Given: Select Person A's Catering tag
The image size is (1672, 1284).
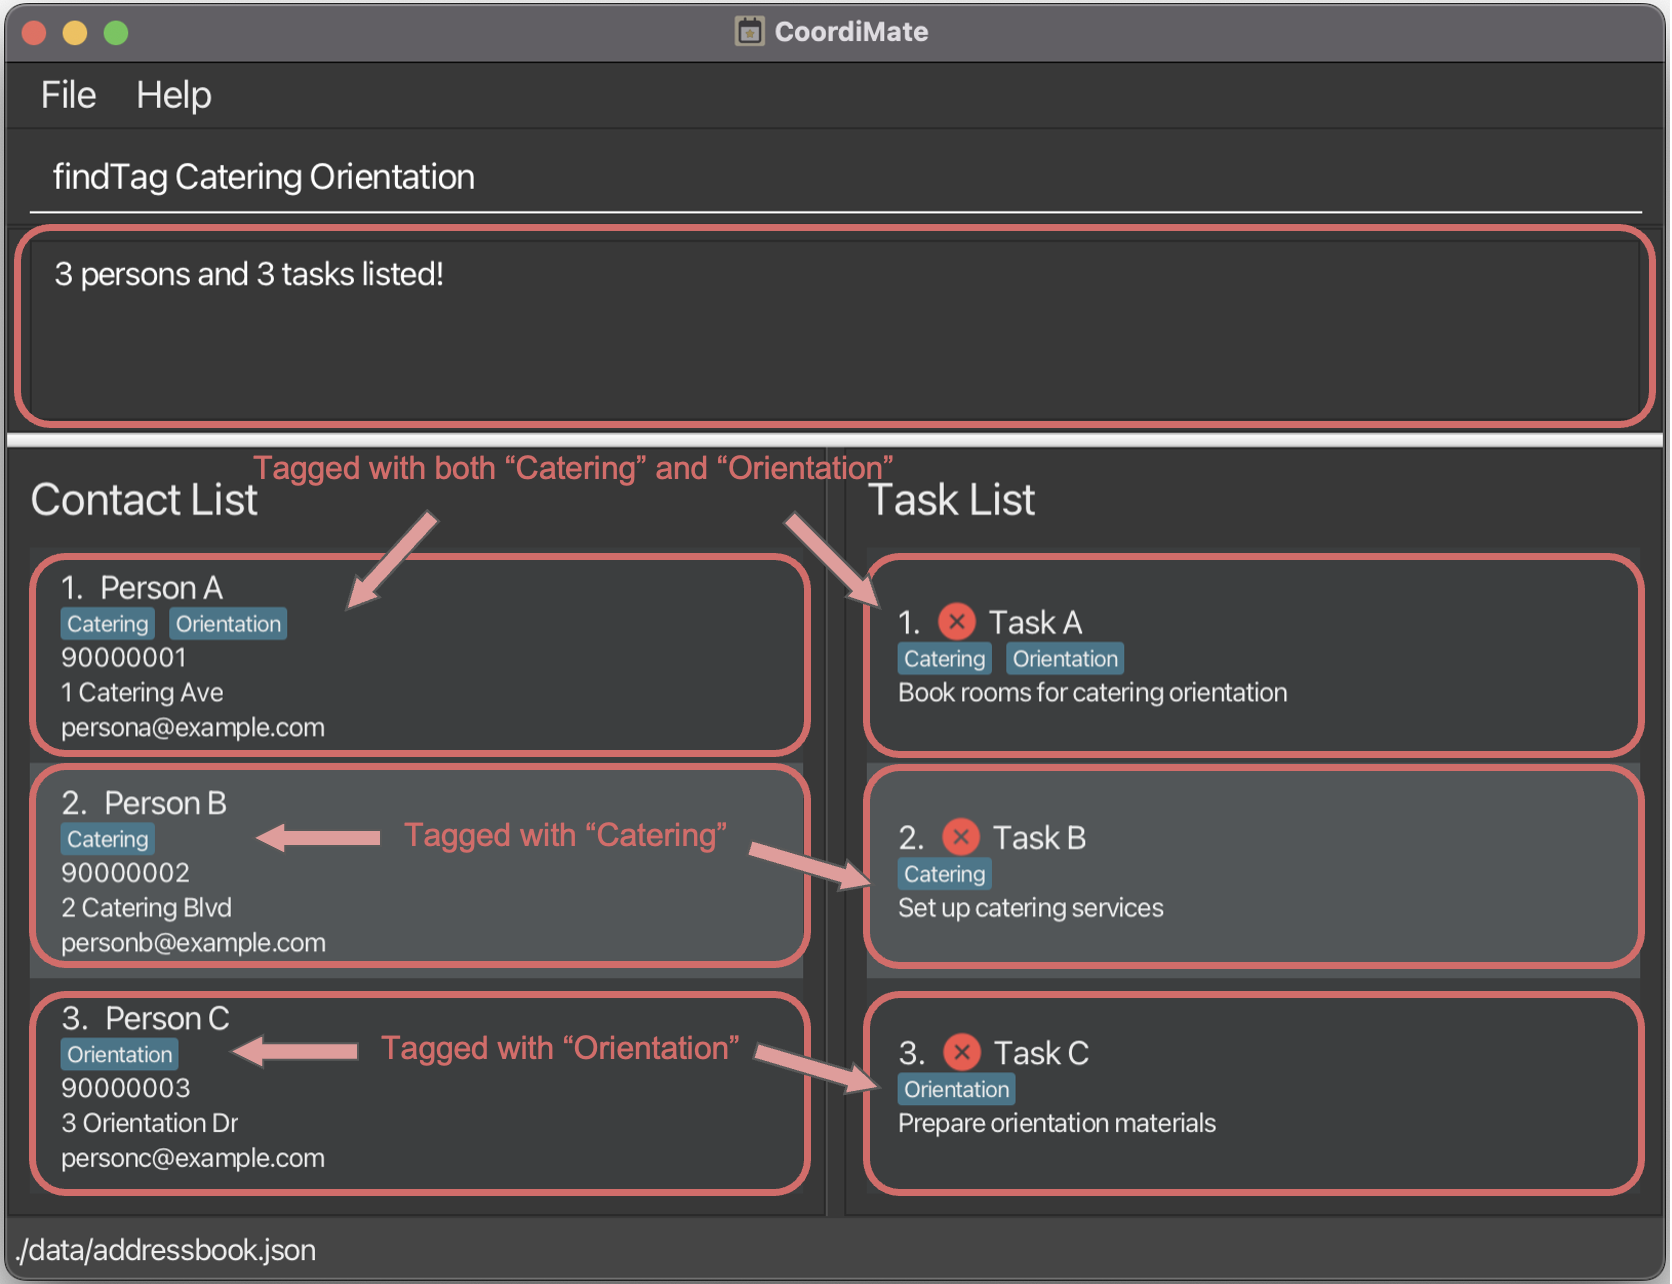Looking at the screenshot, I should pyautogui.click(x=107, y=624).
